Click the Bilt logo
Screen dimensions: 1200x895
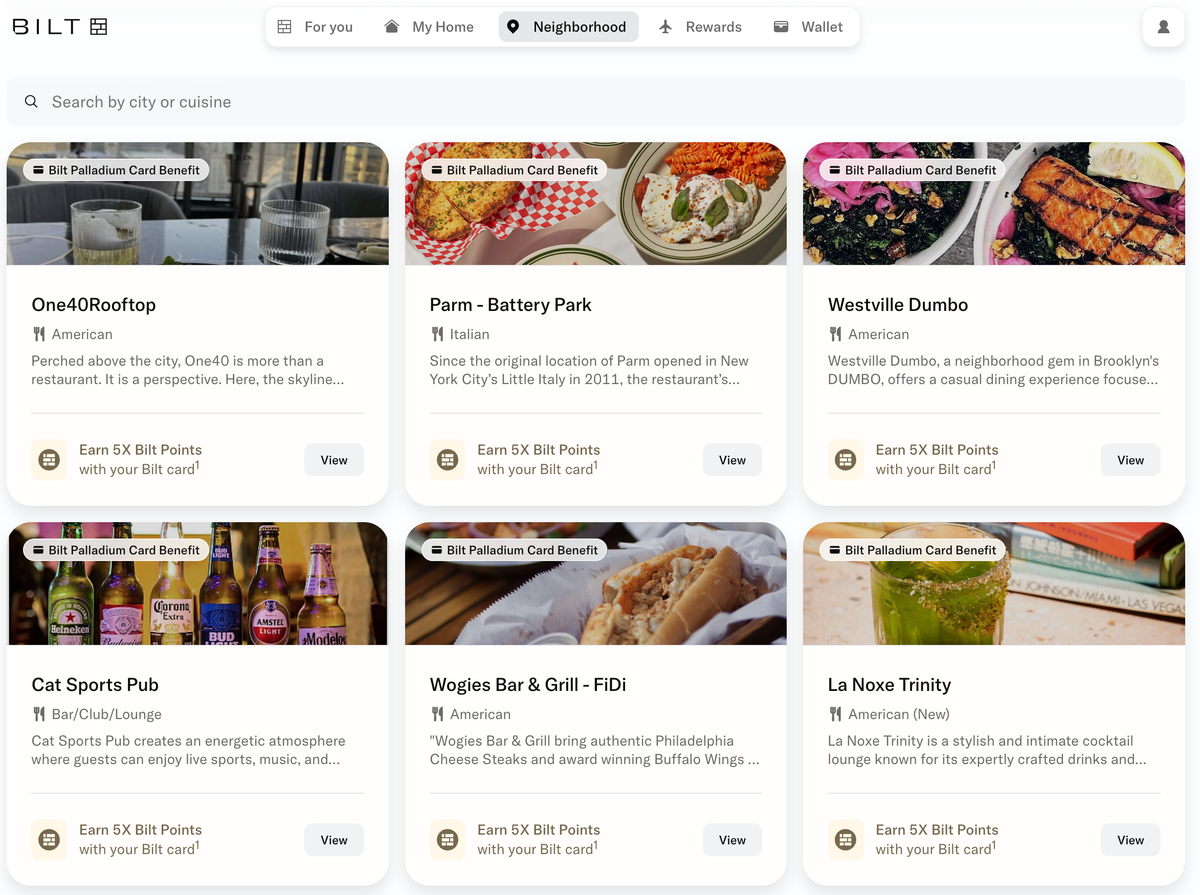coord(60,26)
